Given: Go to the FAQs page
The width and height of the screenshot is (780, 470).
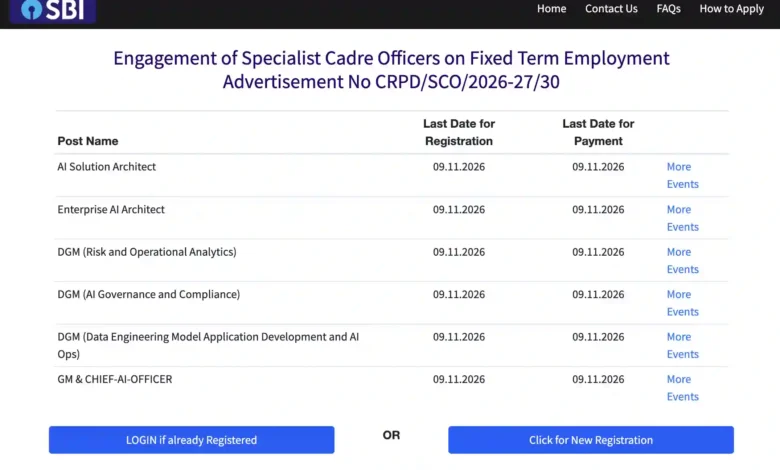Looking at the screenshot, I should pyautogui.click(x=668, y=9).
